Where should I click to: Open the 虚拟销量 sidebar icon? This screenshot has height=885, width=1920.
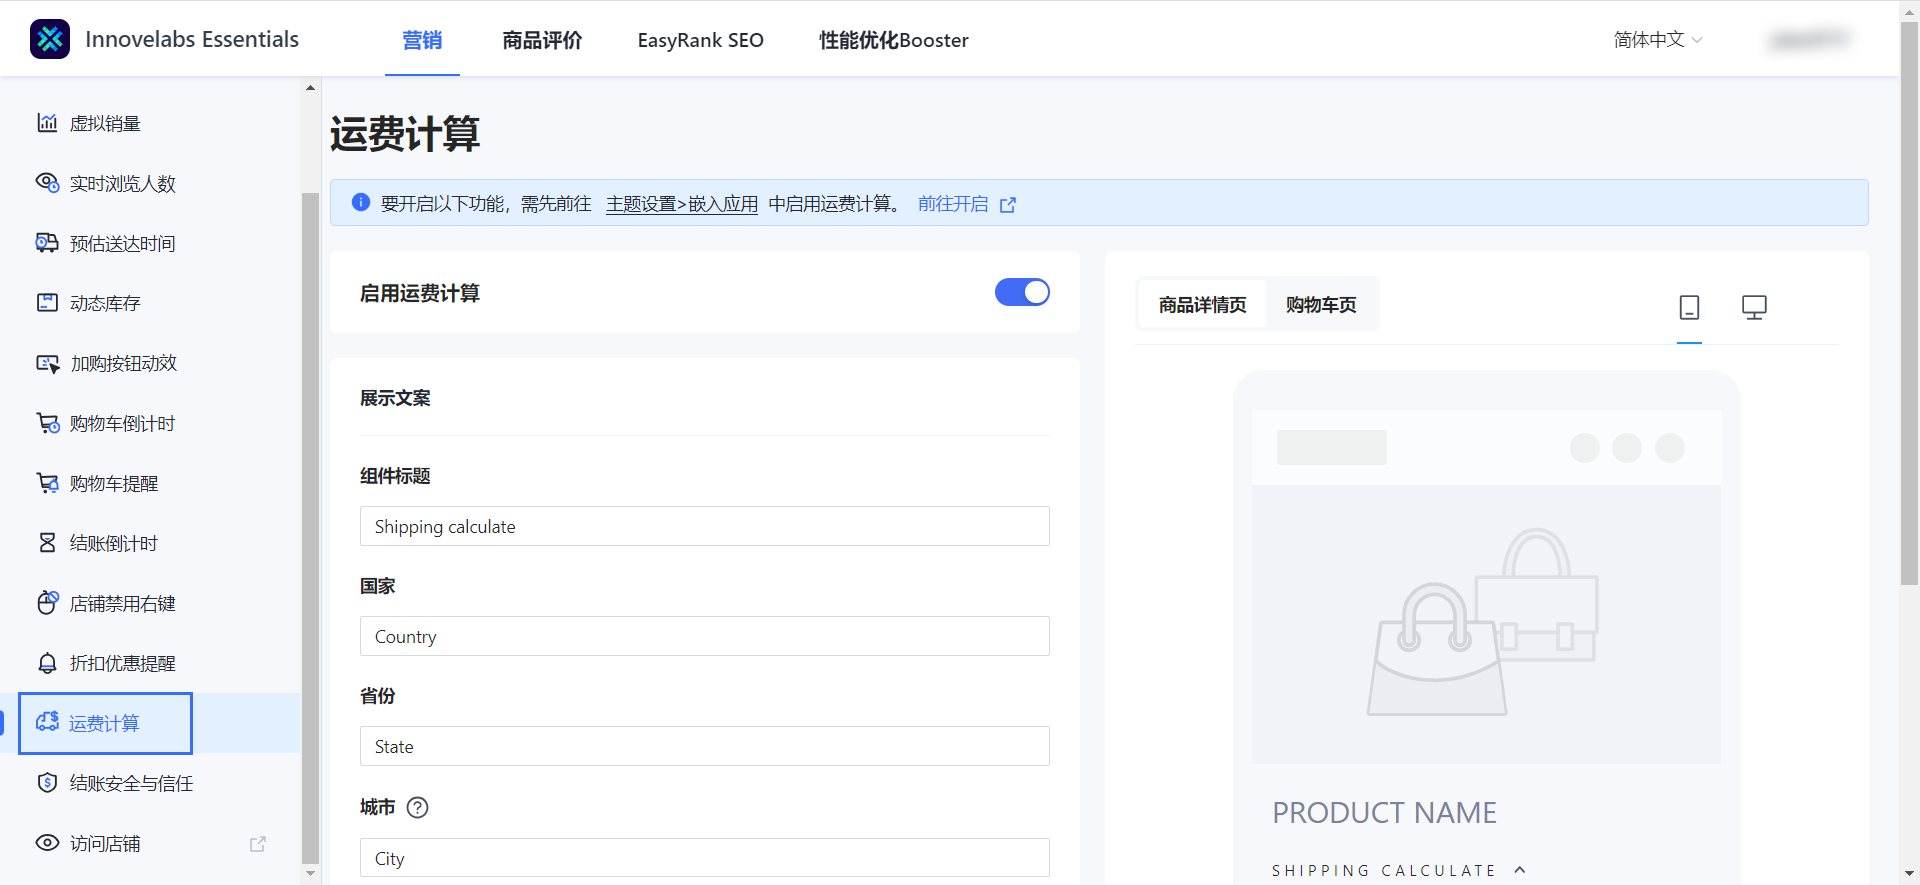coord(47,123)
